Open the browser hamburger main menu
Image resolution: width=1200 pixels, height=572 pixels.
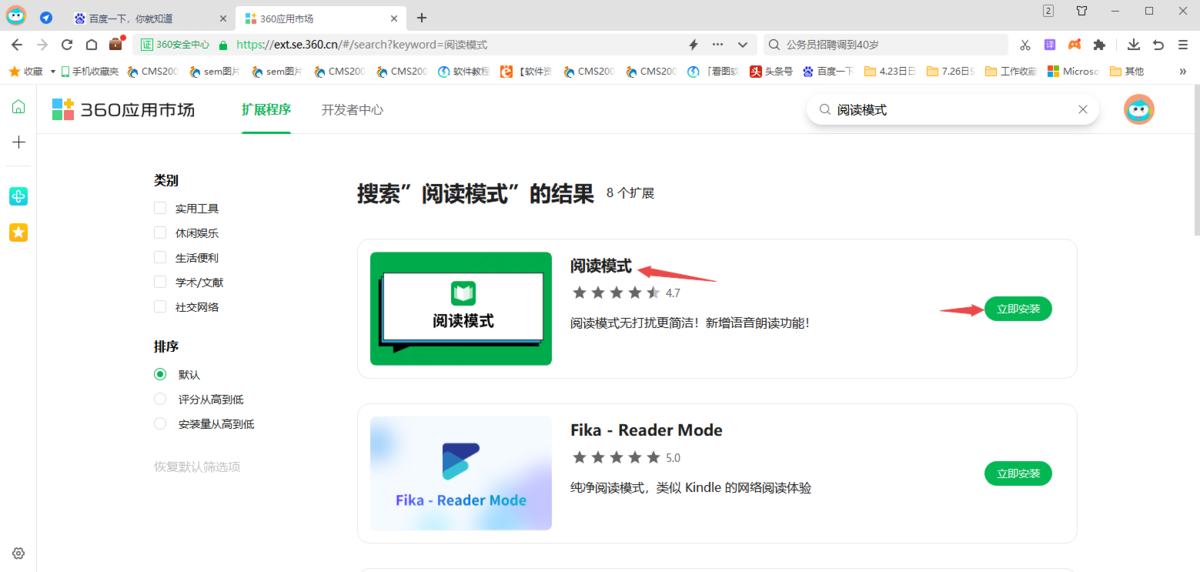(1183, 45)
